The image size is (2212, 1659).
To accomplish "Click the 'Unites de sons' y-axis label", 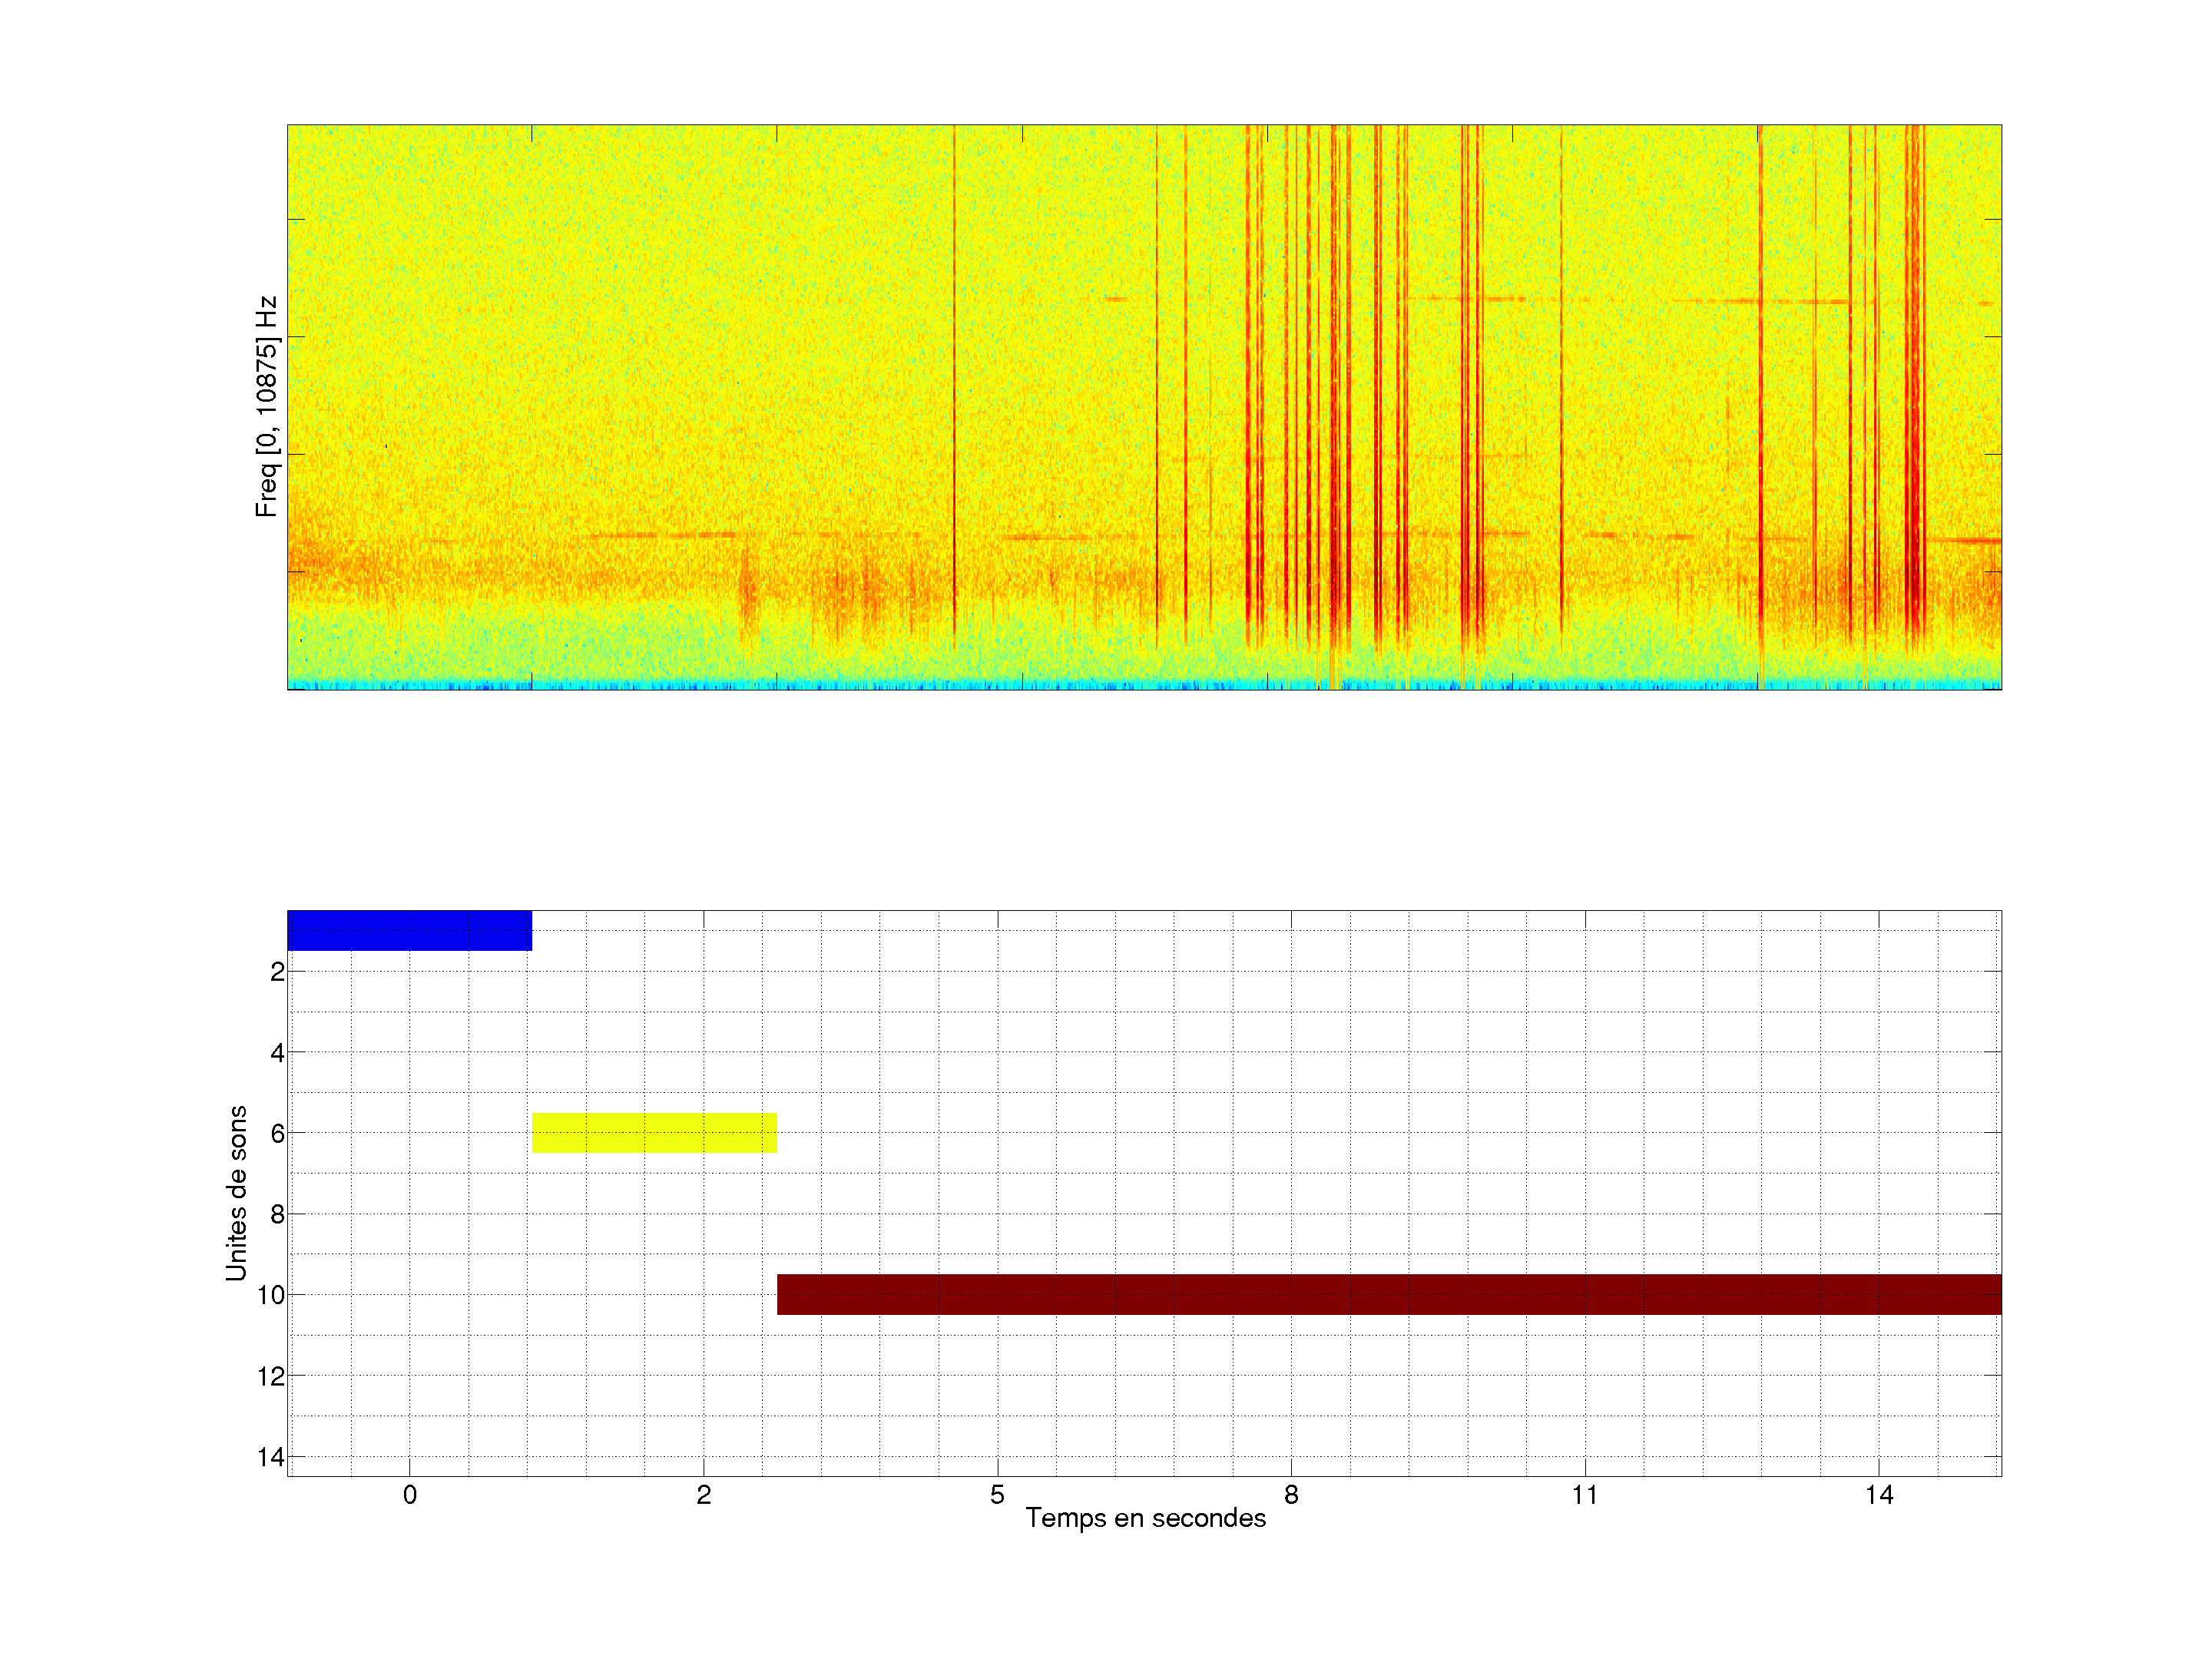I will tap(236, 1193).
